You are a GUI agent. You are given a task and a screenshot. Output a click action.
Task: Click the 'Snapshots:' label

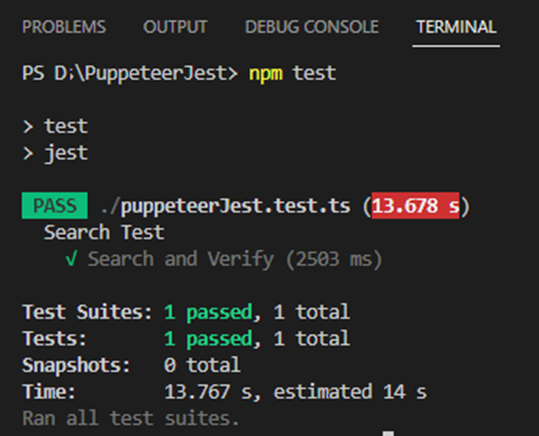76,365
